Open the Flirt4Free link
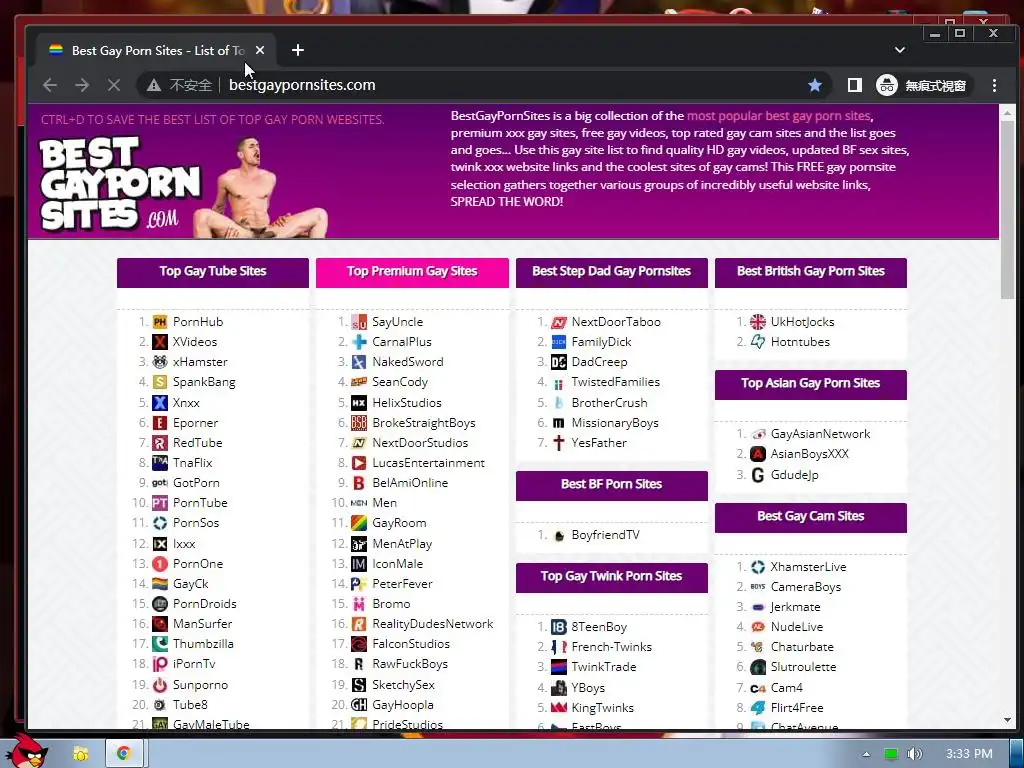Viewport: 1024px width, 768px height. (x=797, y=708)
